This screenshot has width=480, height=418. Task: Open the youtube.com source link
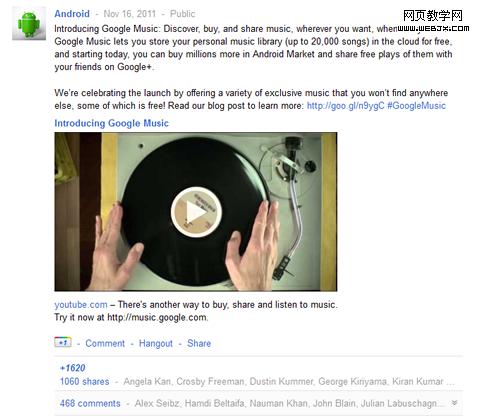[81, 304]
